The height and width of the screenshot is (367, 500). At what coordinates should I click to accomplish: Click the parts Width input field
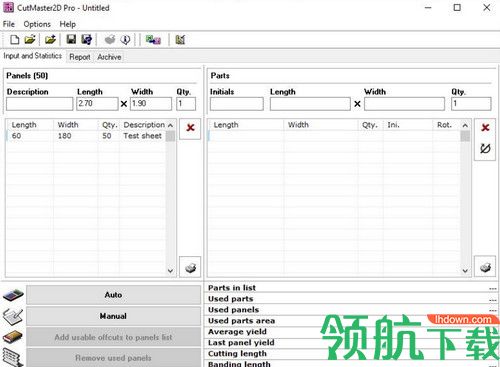pos(404,104)
